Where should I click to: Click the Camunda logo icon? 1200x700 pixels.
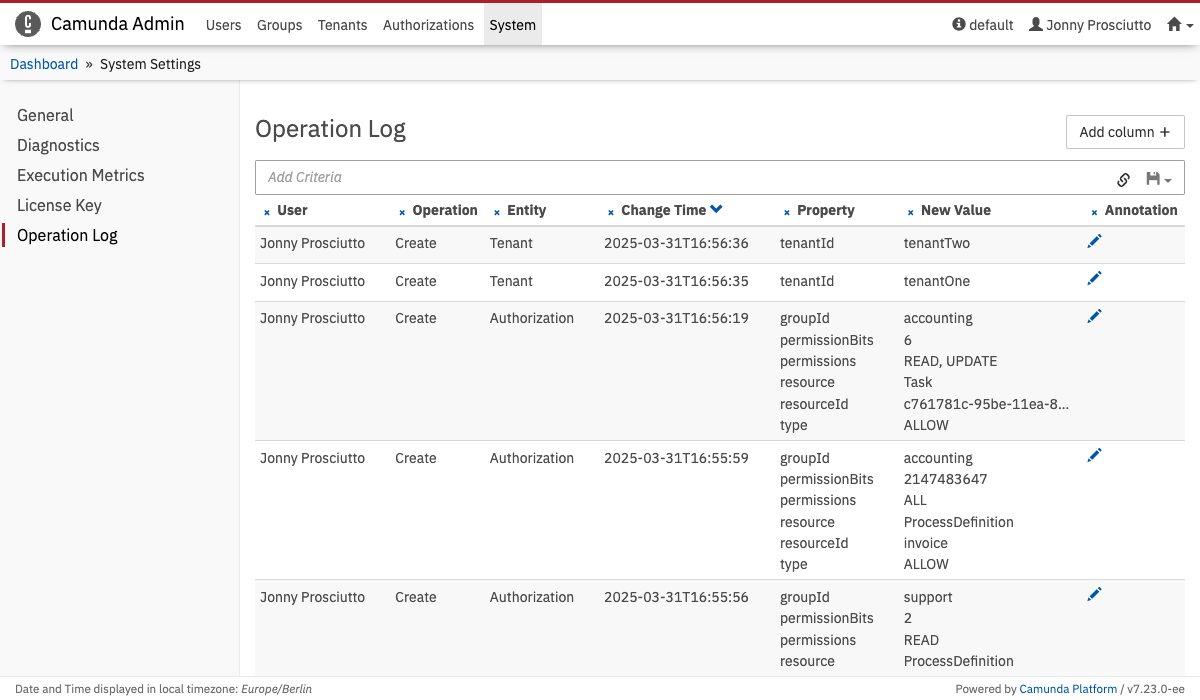tap(28, 24)
